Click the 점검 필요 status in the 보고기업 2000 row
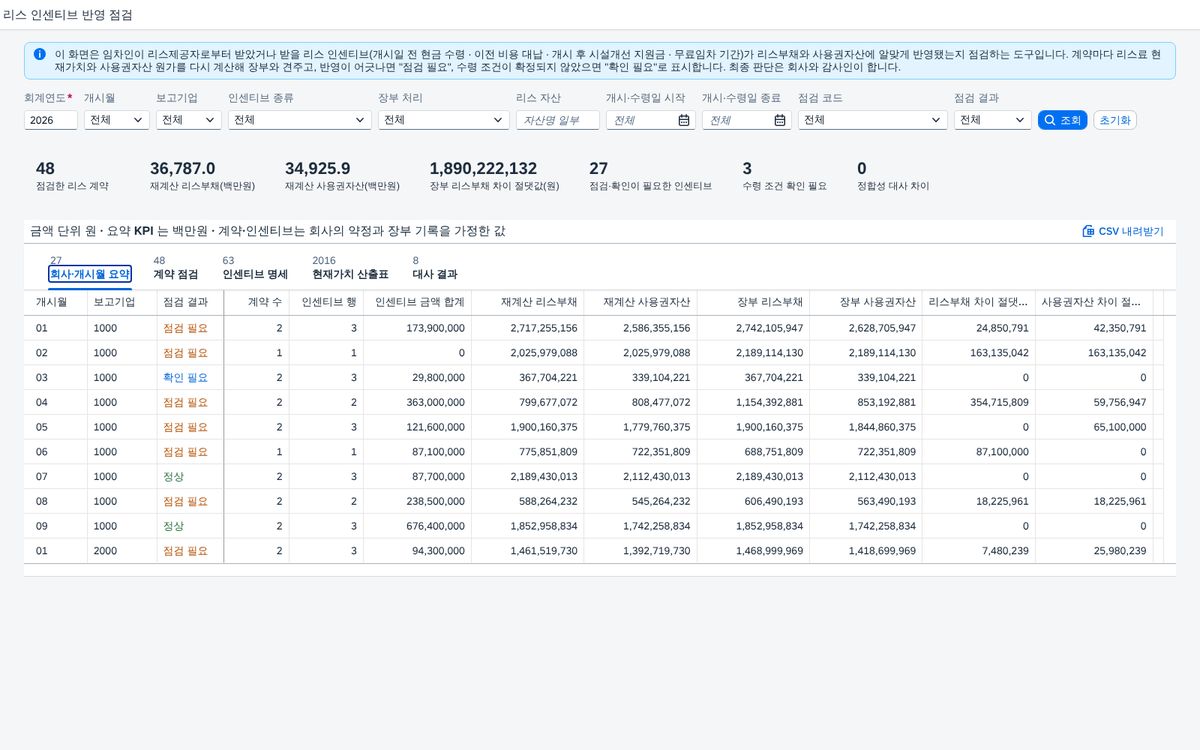Screen dimensions: 1200x750 point(186,551)
